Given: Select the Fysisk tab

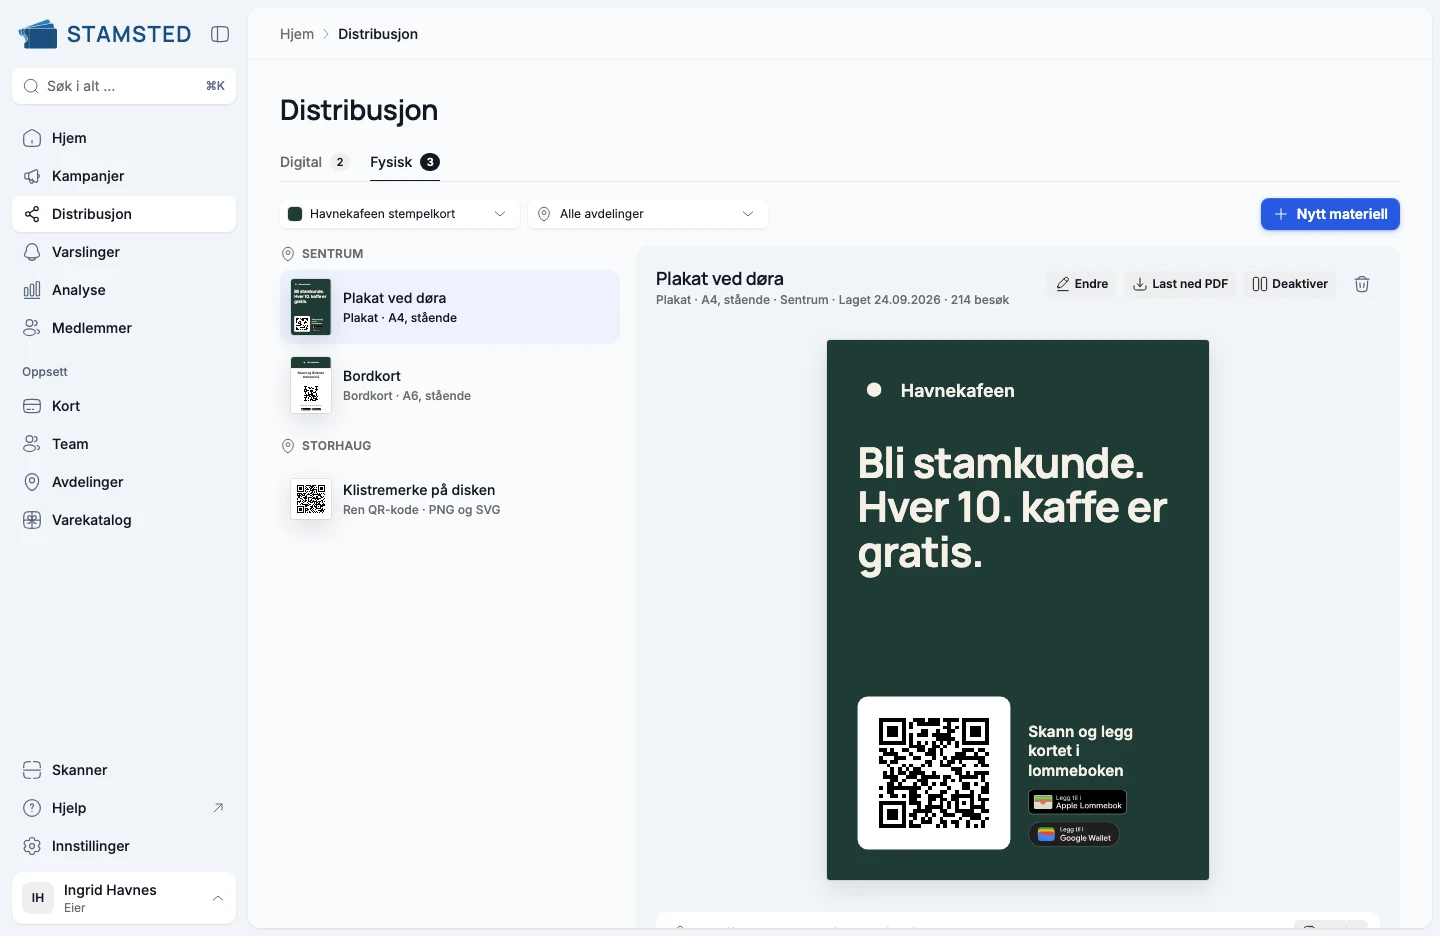Looking at the screenshot, I should (x=405, y=162).
